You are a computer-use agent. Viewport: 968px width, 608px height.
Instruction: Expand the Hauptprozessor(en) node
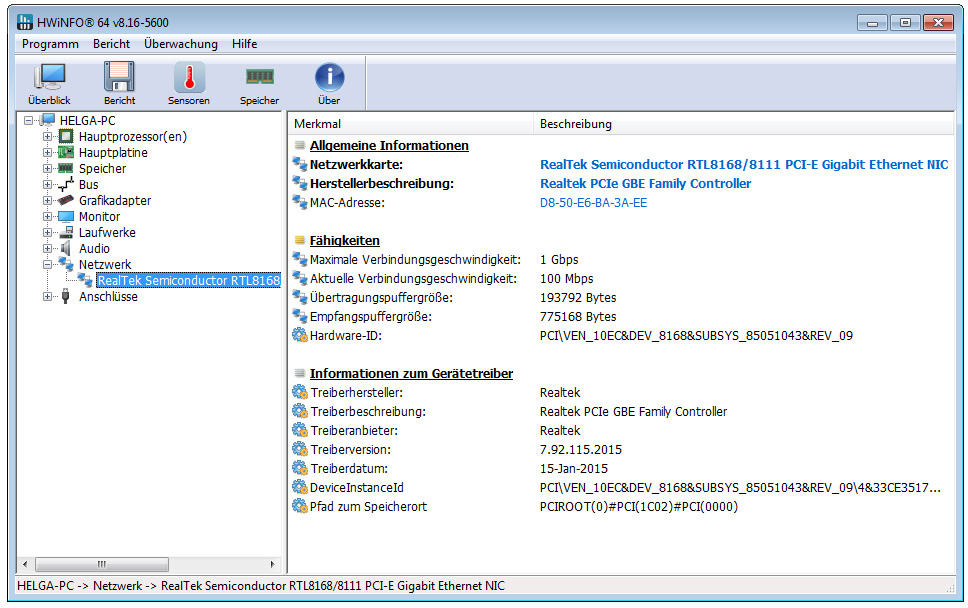coord(47,137)
